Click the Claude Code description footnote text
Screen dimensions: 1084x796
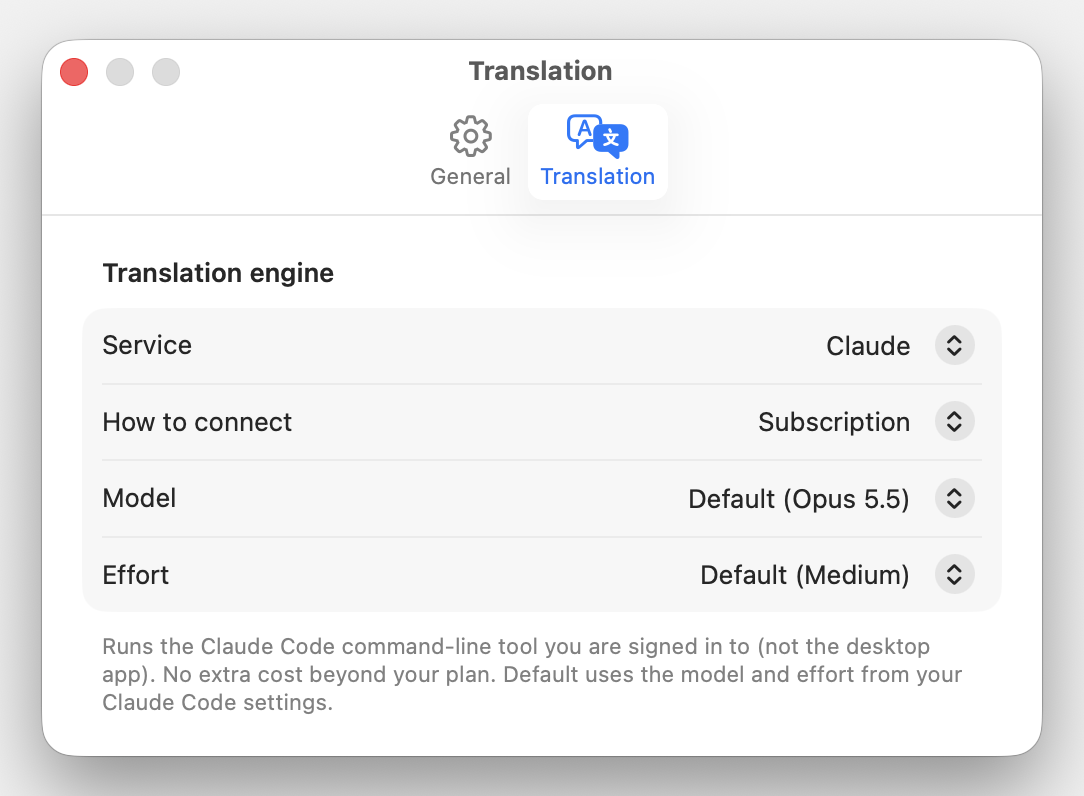pyautogui.click(x=532, y=674)
